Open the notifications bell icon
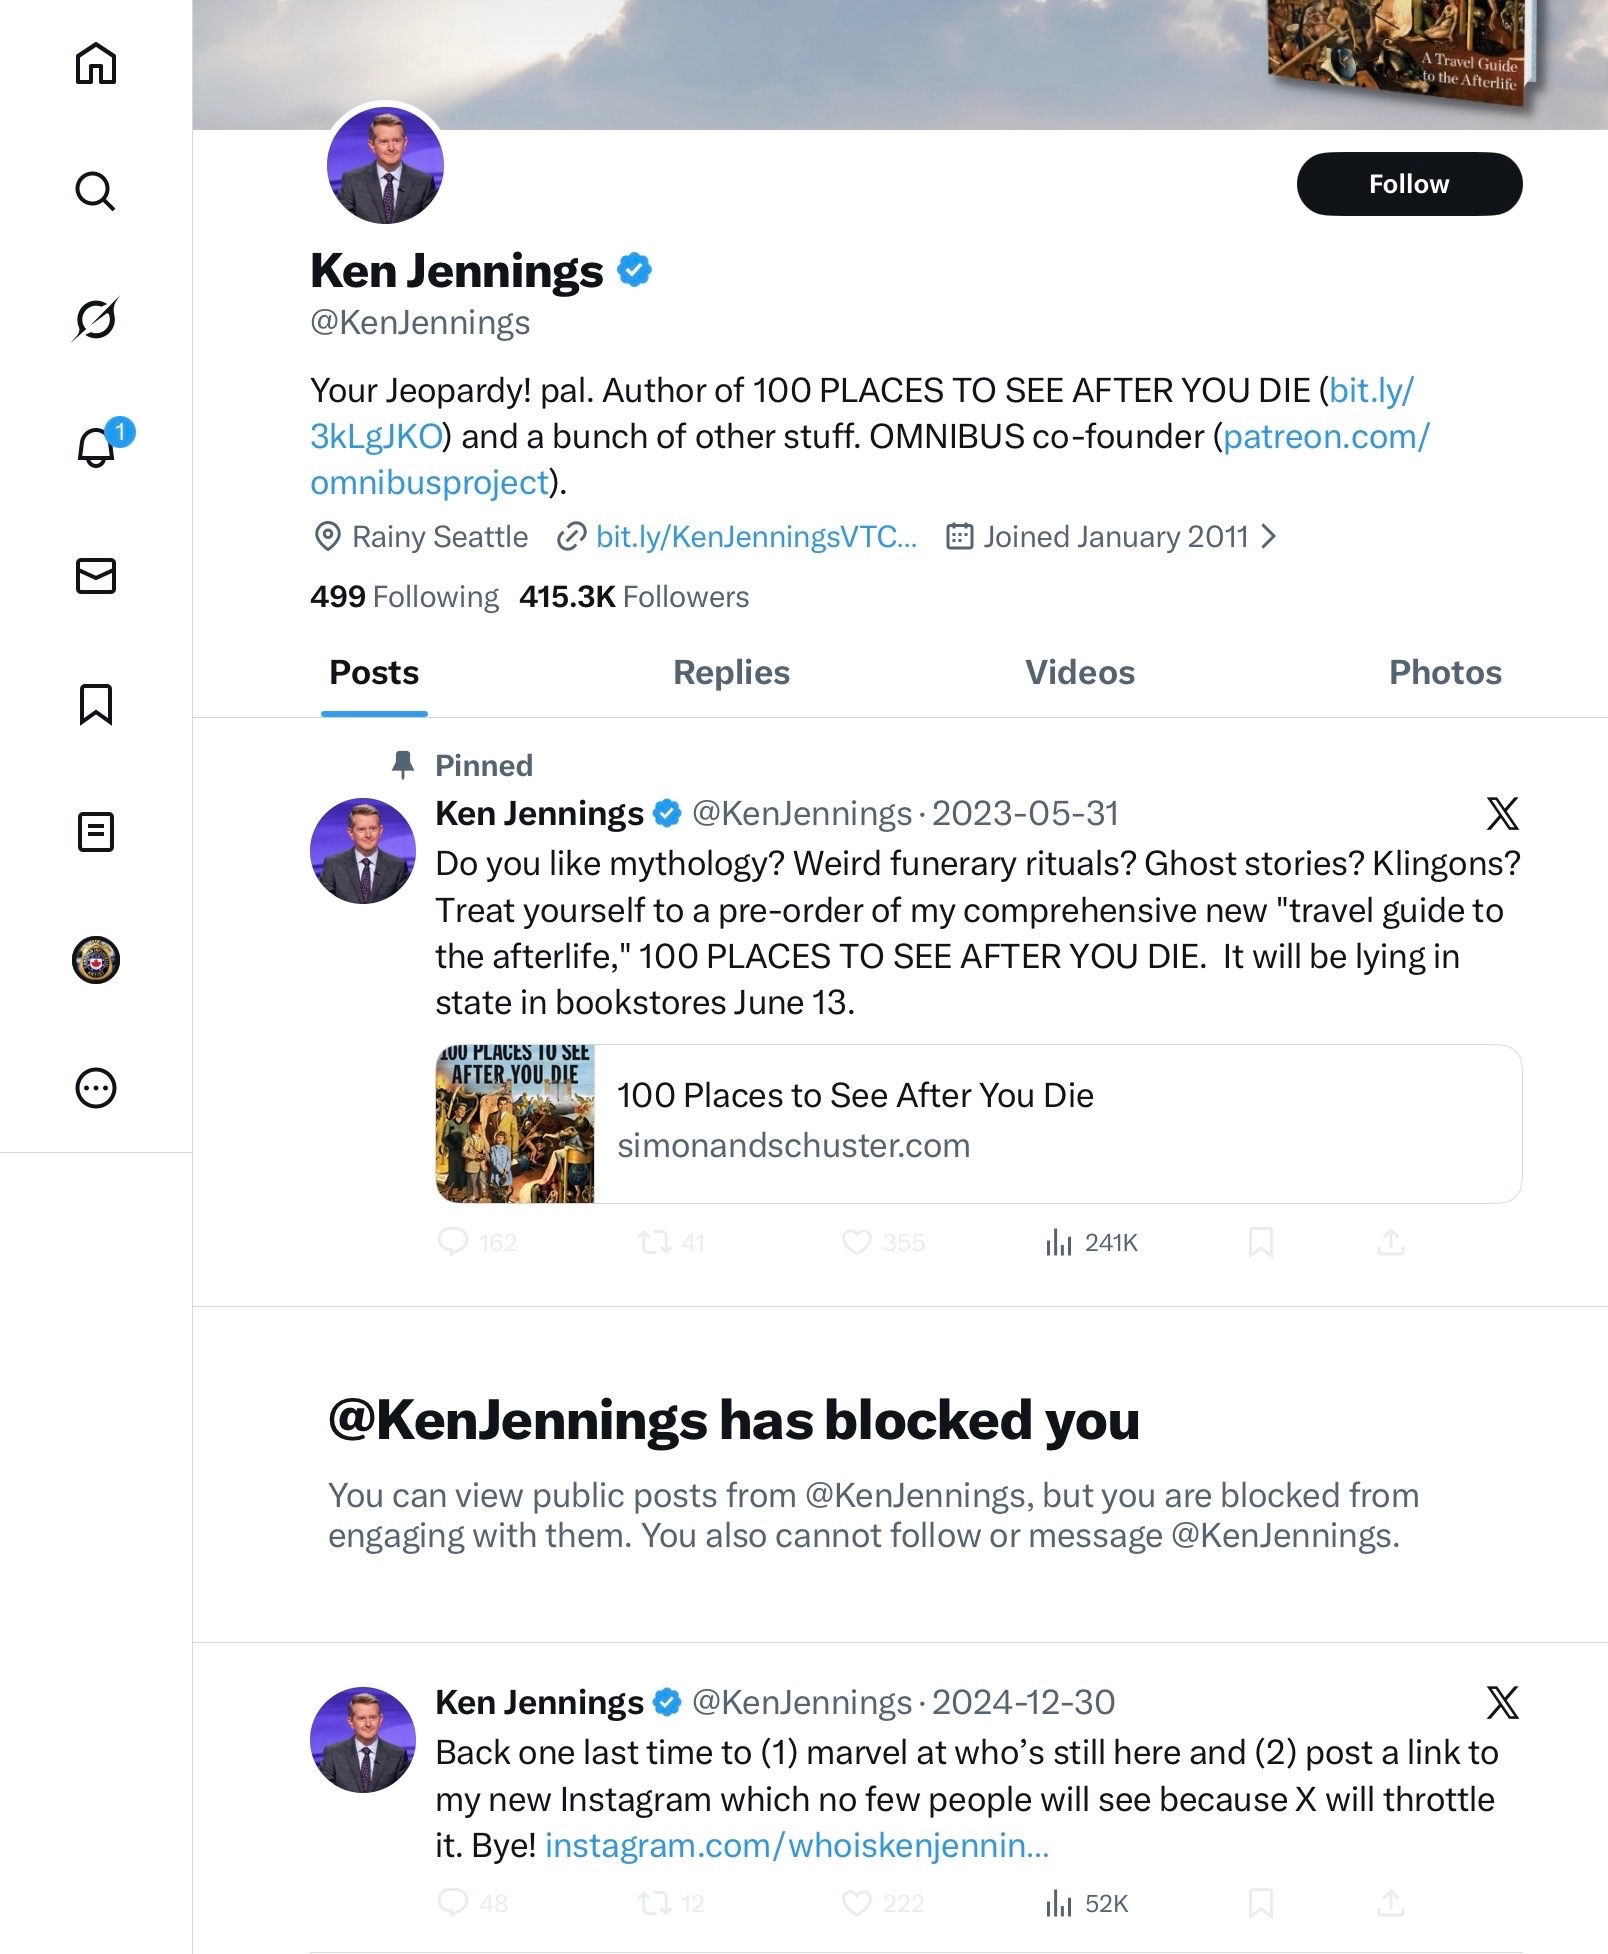 click(x=97, y=446)
